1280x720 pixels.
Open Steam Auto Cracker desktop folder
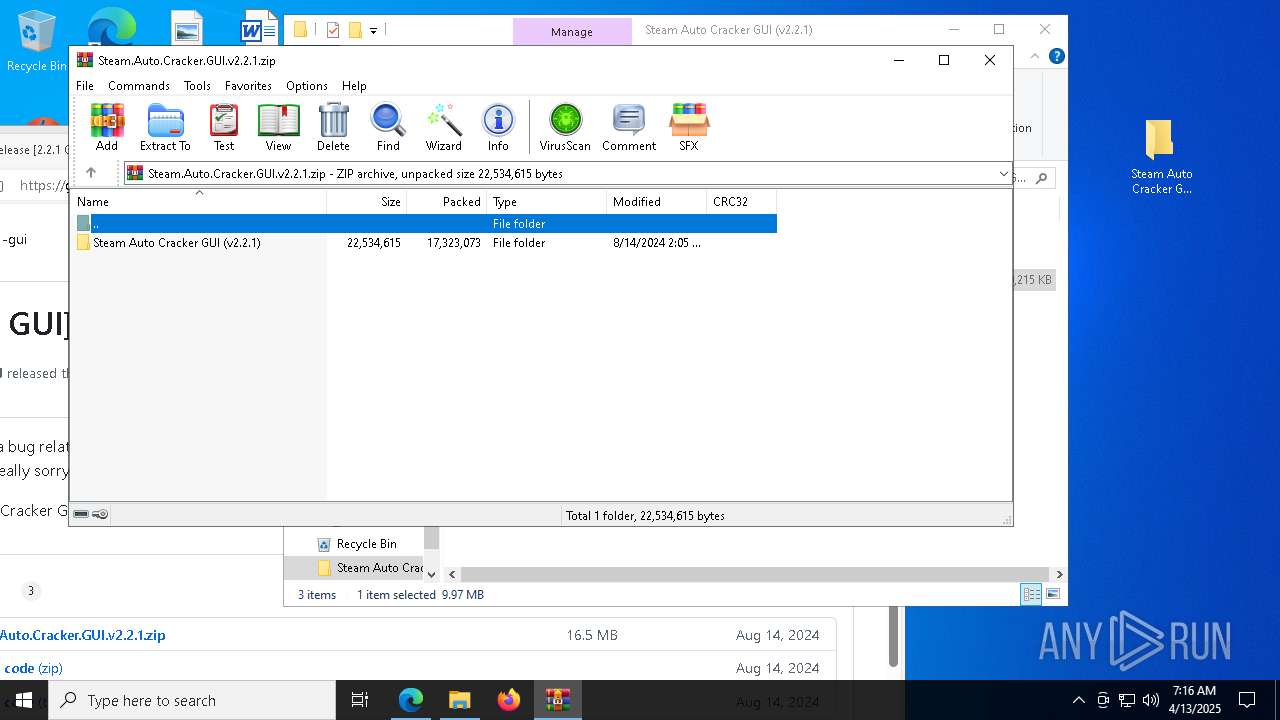pos(1160,157)
